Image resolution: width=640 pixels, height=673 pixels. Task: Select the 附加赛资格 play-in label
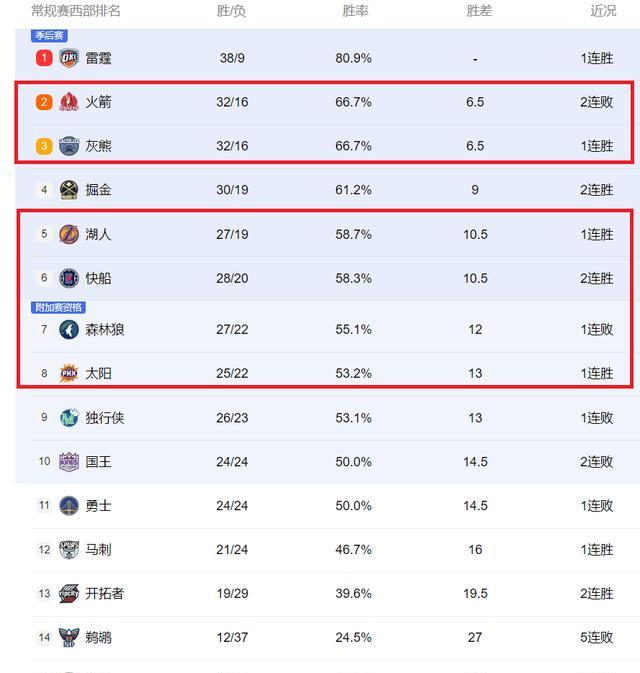pyautogui.click(x=59, y=307)
